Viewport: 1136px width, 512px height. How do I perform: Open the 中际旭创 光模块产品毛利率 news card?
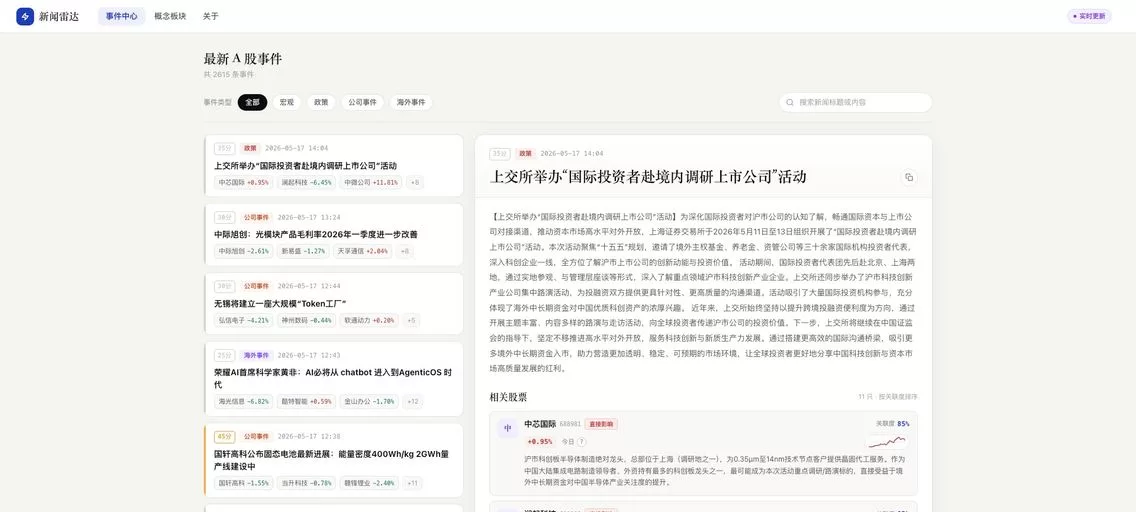334,235
